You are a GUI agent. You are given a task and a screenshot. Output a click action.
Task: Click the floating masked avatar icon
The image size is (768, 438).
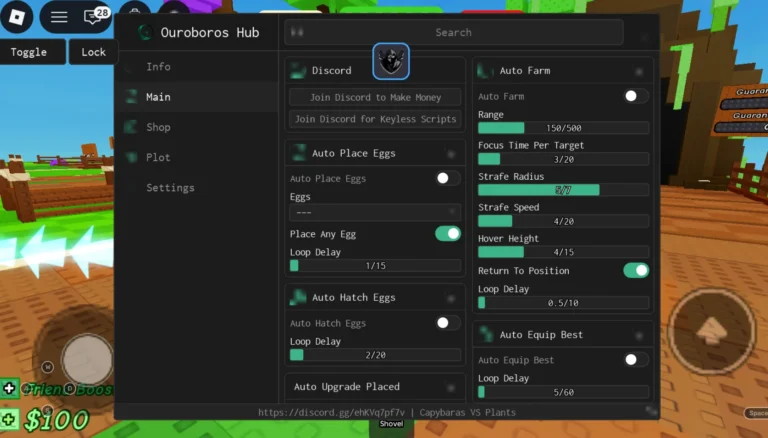point(391,61)
